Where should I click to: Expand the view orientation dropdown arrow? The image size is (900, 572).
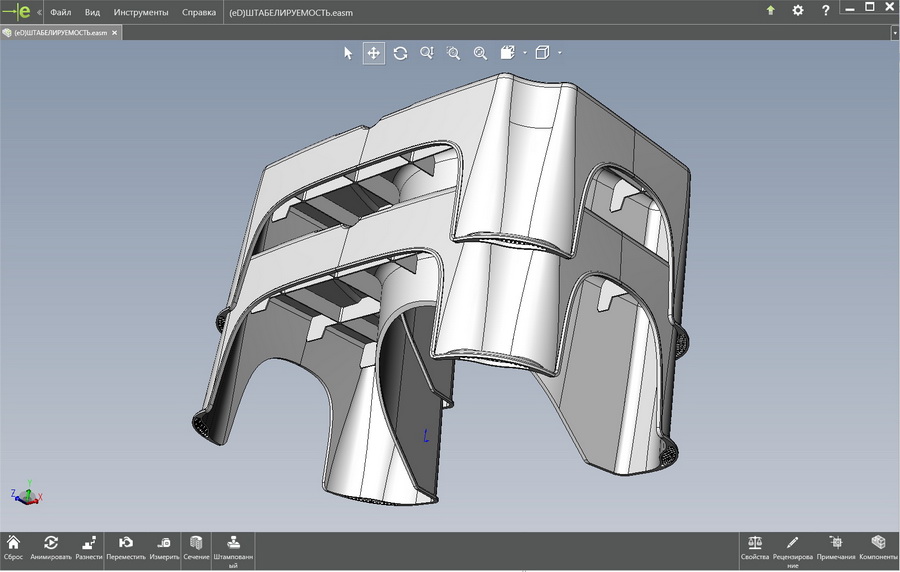coord(525,53)
